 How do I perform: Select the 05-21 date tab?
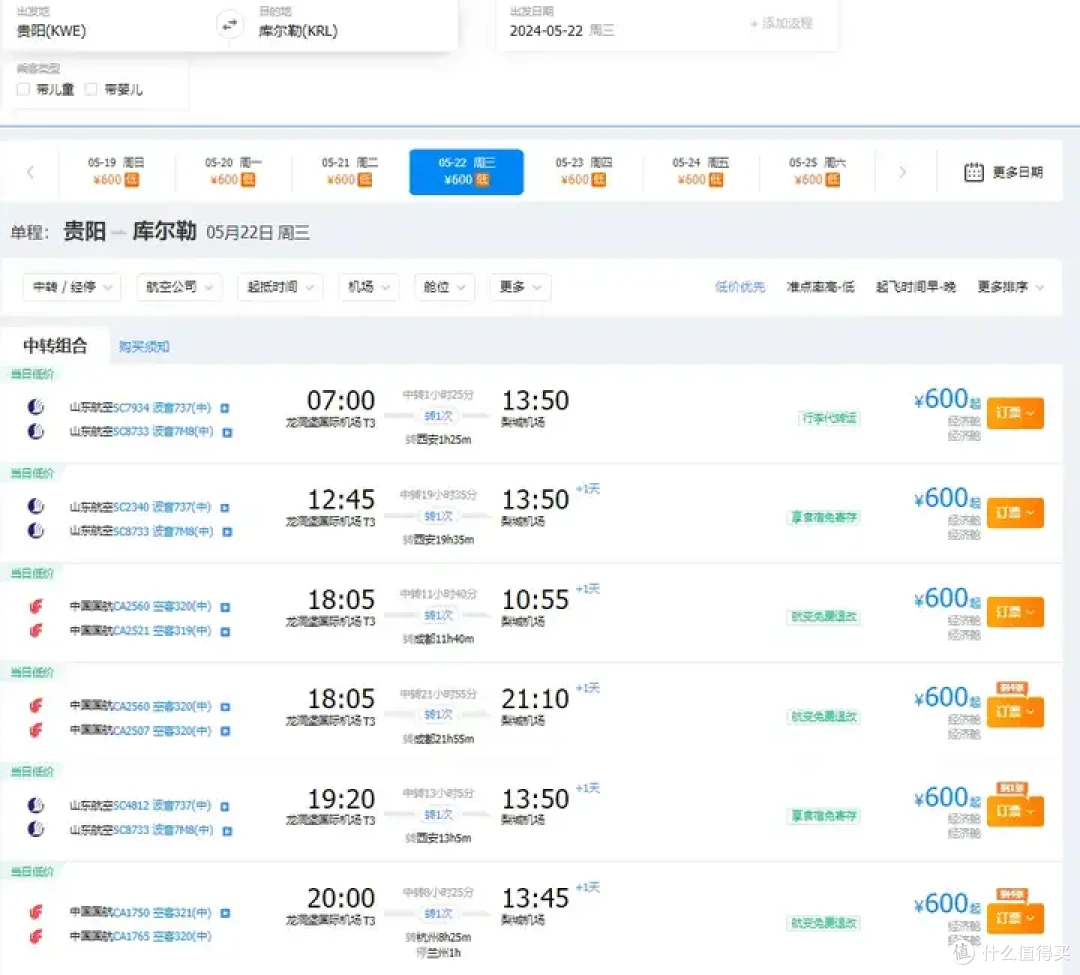click(x=349, y=171)
